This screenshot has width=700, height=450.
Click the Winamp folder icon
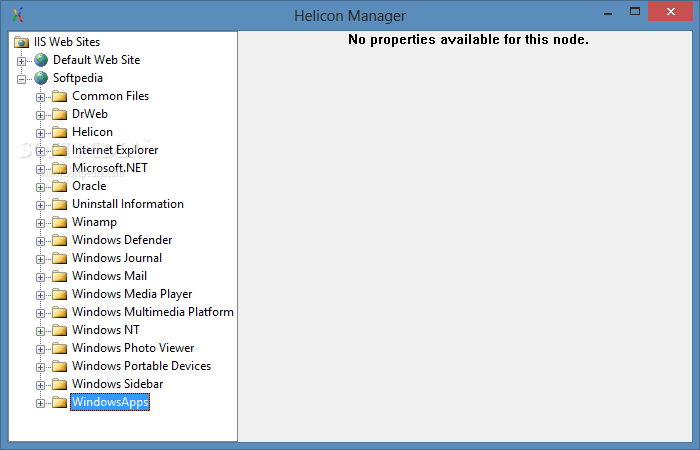pyautogui.click(x=59, y=222)
